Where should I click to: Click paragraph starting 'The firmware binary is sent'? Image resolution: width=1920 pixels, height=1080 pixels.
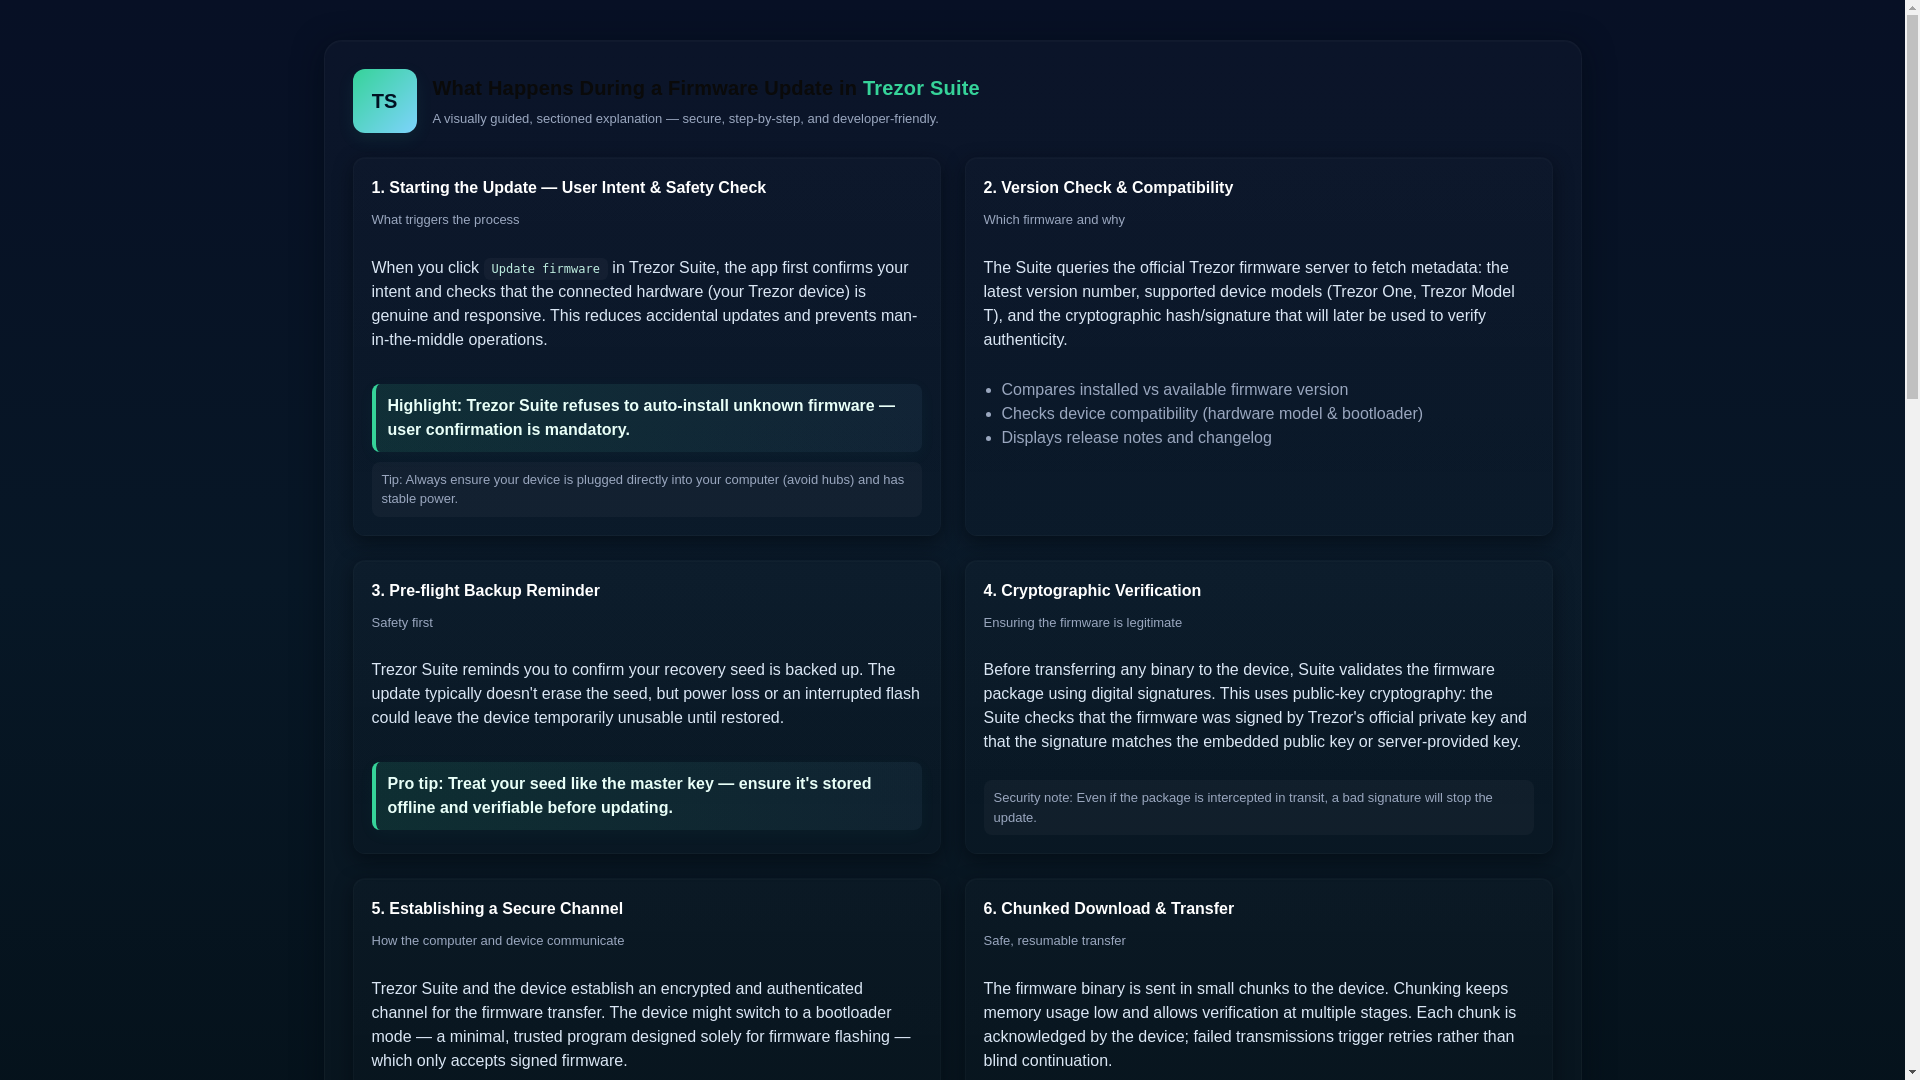tap(1258, 1025)
